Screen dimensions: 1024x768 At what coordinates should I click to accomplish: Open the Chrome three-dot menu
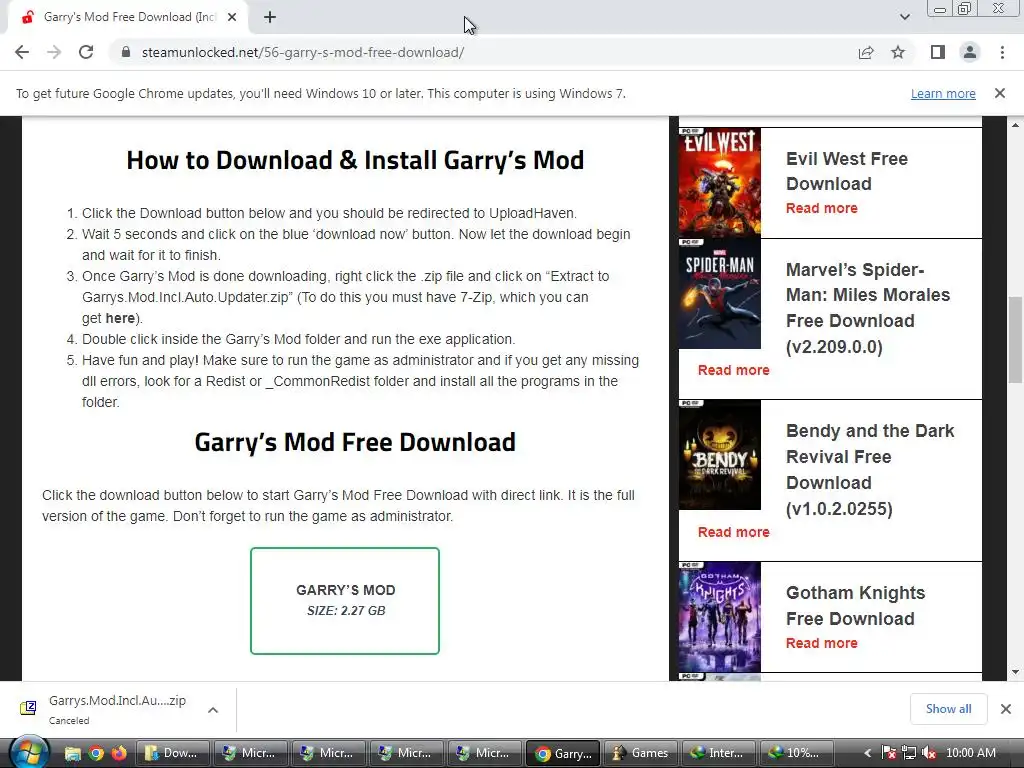click(1002, 52)
